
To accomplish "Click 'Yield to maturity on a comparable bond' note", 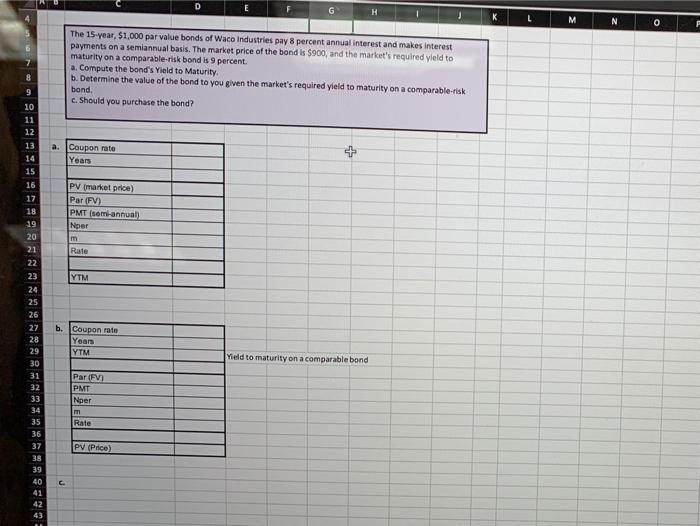I will 297,358.
